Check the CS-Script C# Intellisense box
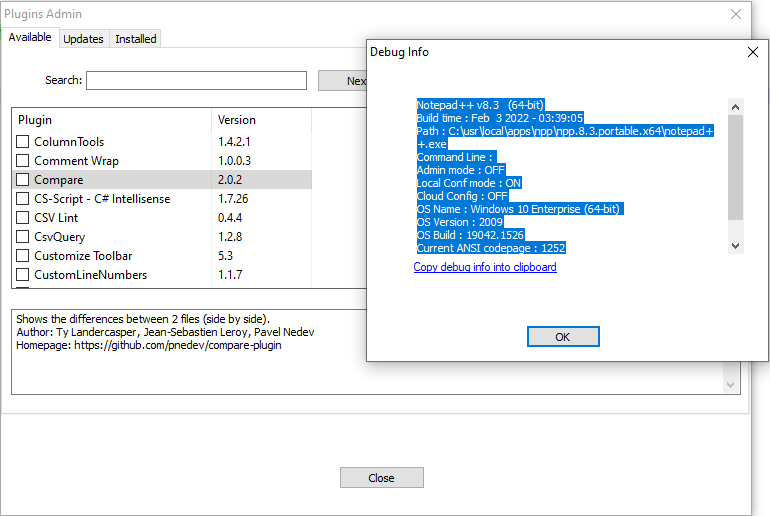The image size is (770, 516). 23,199
